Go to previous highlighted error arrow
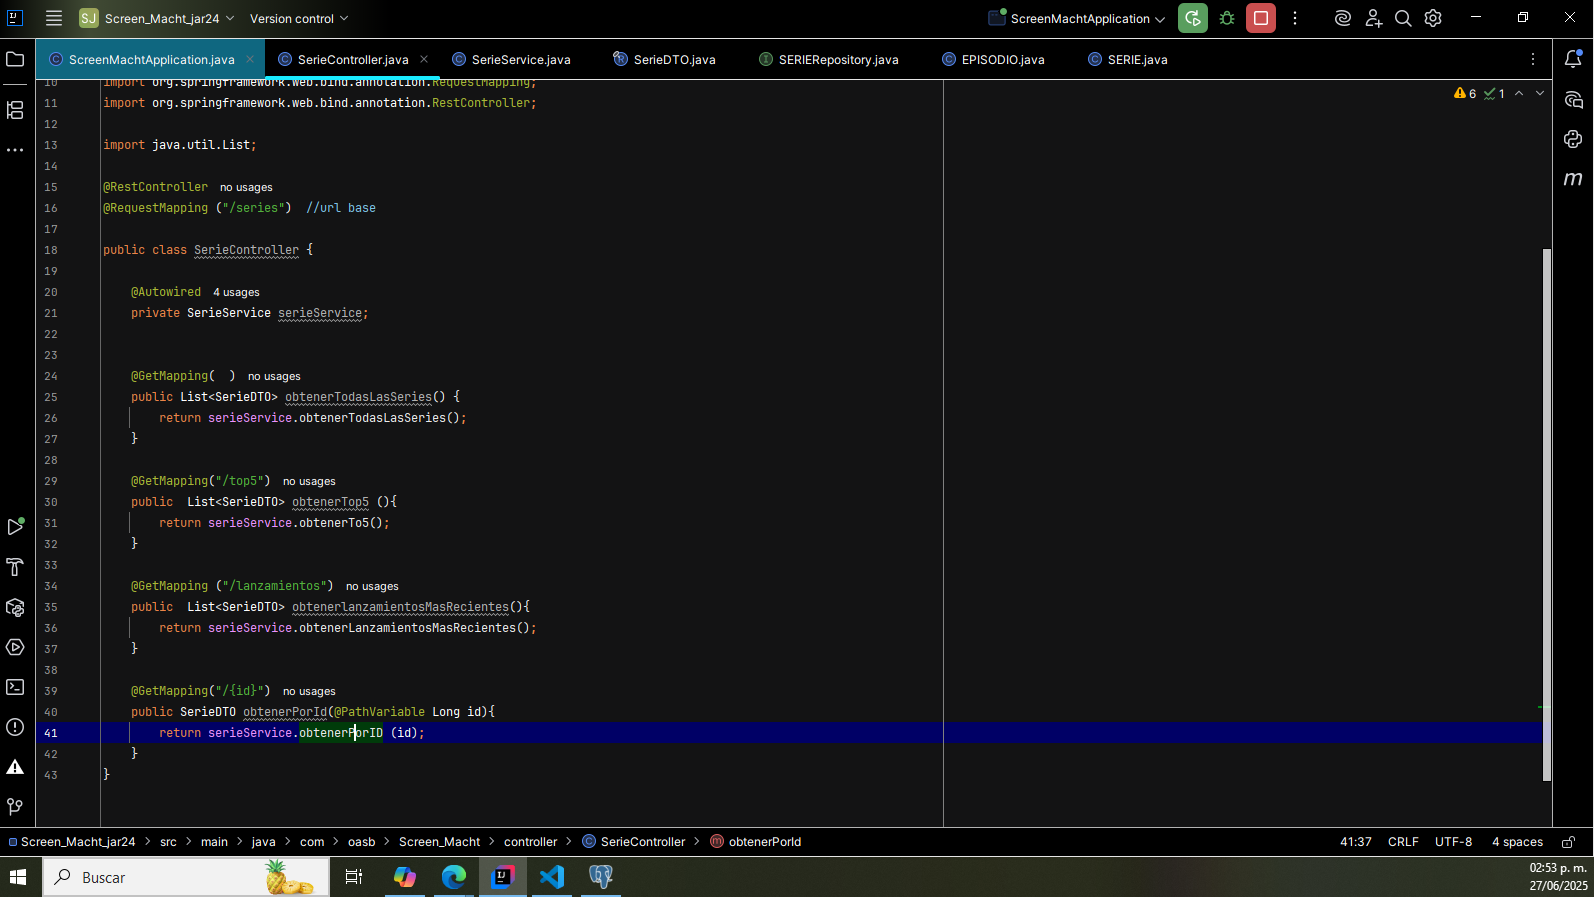The width and height of the screenshot is (1594, 897). (x=1519, y=93)
